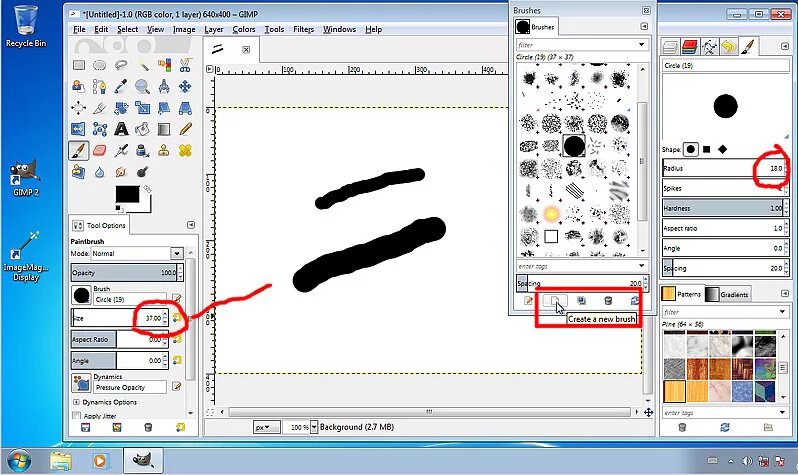Image resolution: width=798 pixels, height=475 pixels.
Task: Enable the Apply Jitter checkbox
Action: click(77, 416)
